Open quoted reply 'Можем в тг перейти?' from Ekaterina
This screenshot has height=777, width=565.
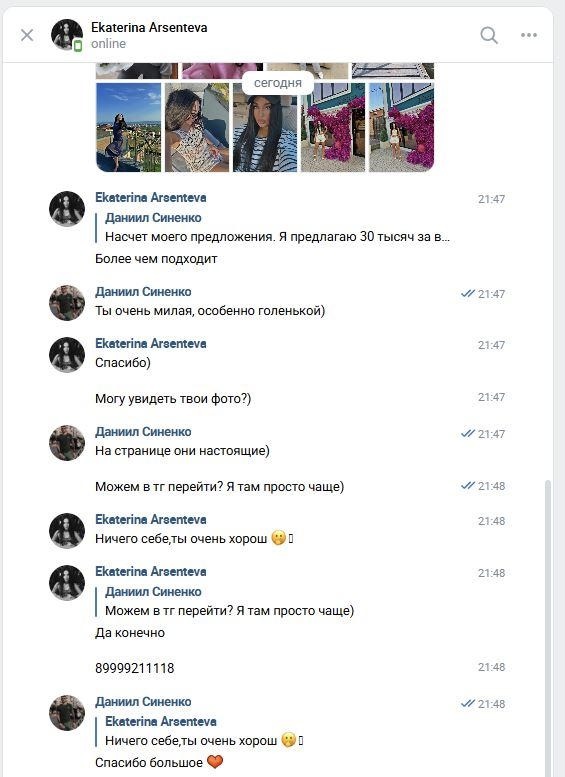tap(229, 602)
